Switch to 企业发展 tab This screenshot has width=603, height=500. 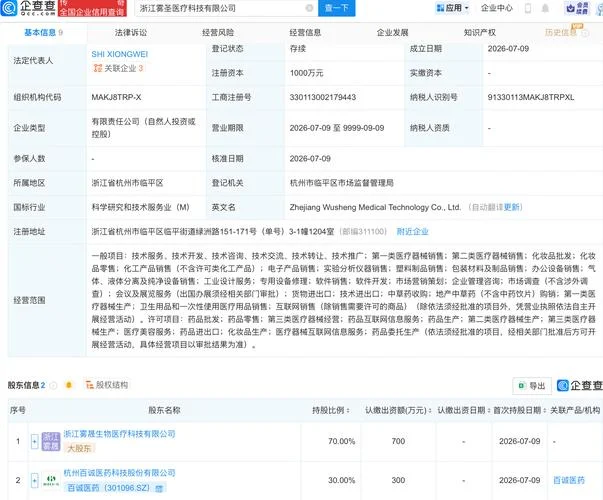(392, 33)
